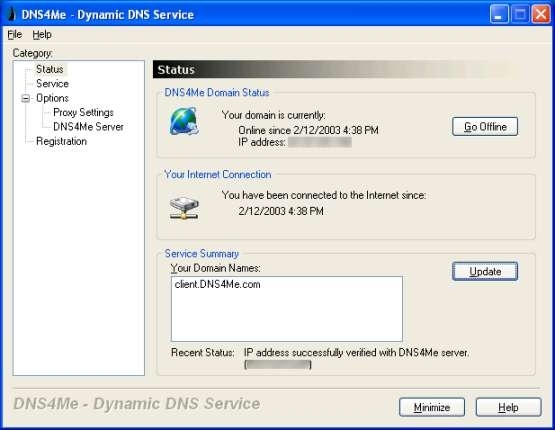Click the blurred IP address value
555x430 pixels.
click(x=320, y=142)
